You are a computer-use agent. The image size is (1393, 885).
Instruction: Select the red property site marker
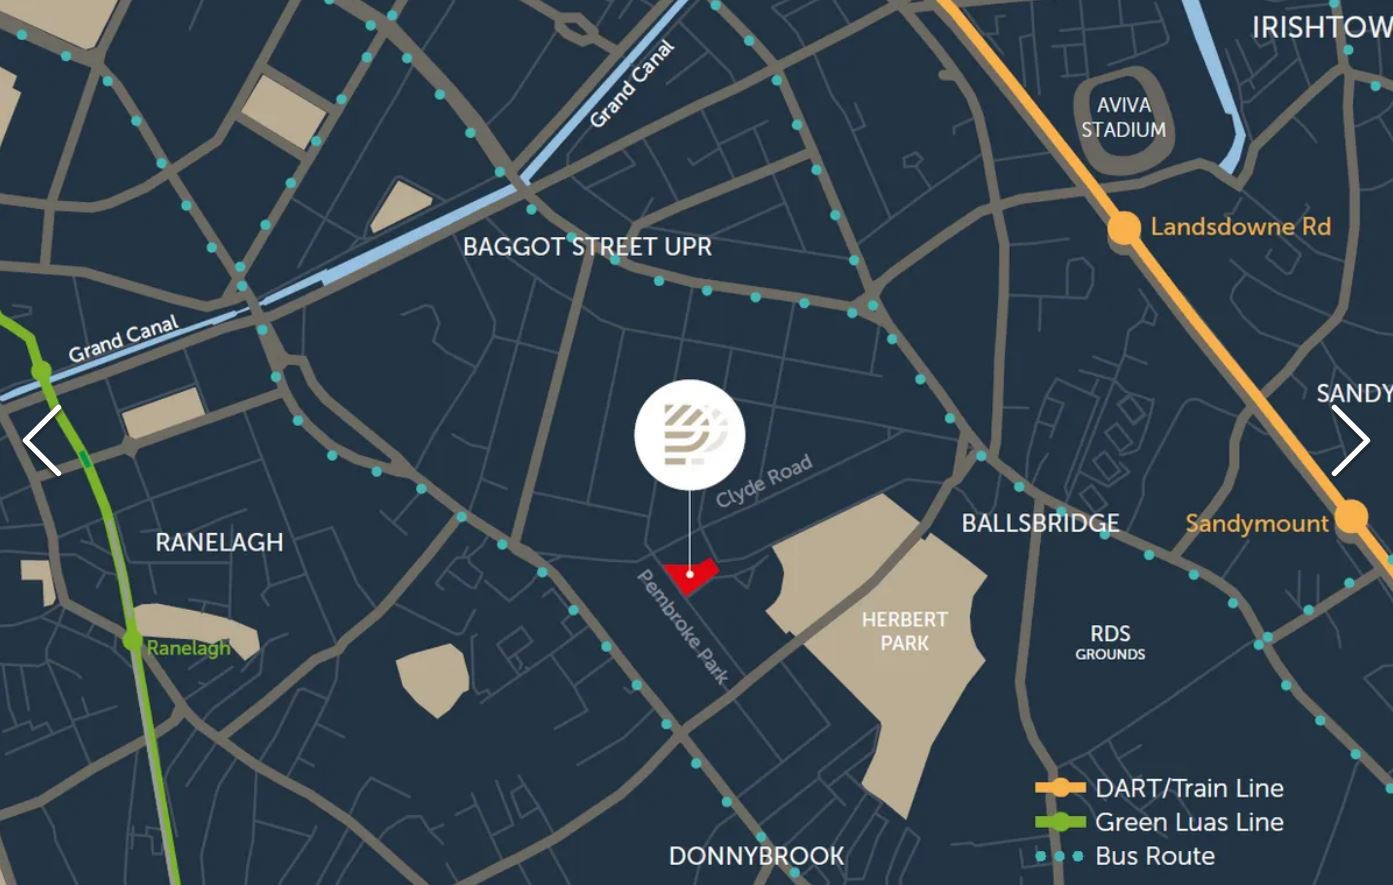click(x=692, y=575)
